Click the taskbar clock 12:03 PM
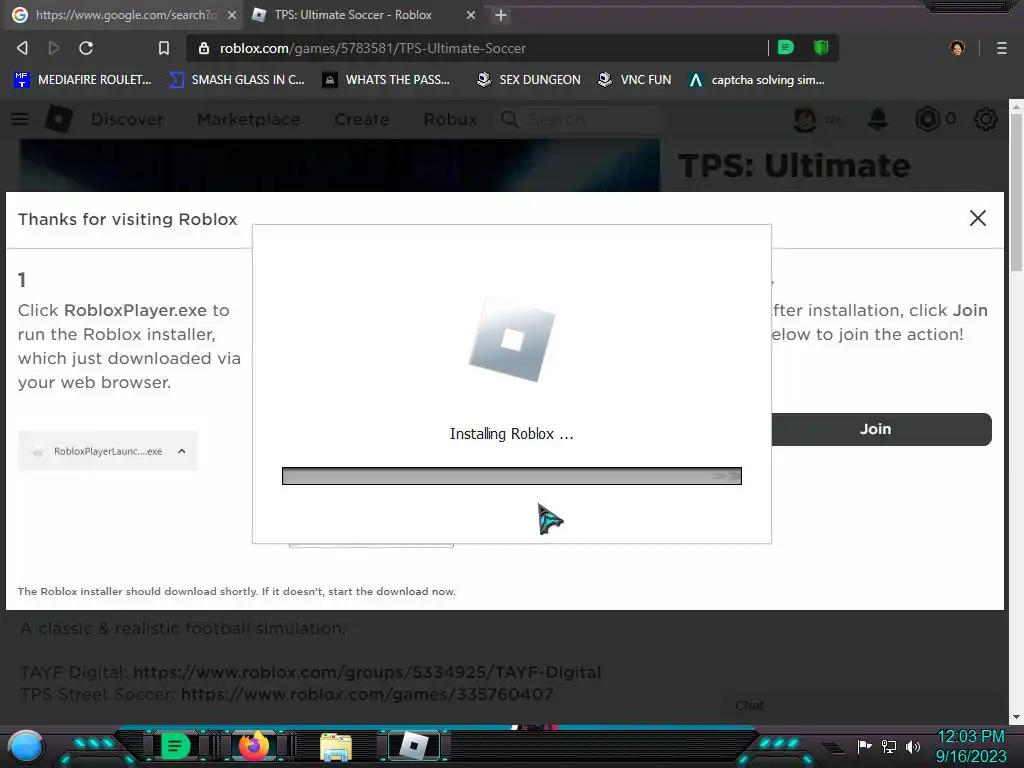The height and width of the screenshot is (768, 1024). [971, 737]
